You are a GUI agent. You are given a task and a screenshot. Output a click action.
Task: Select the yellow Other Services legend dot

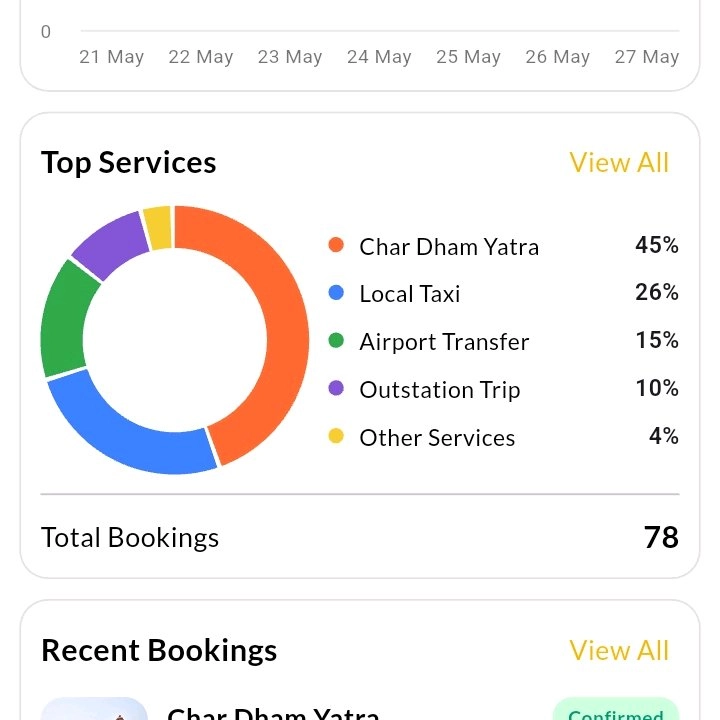click(336, 436)
